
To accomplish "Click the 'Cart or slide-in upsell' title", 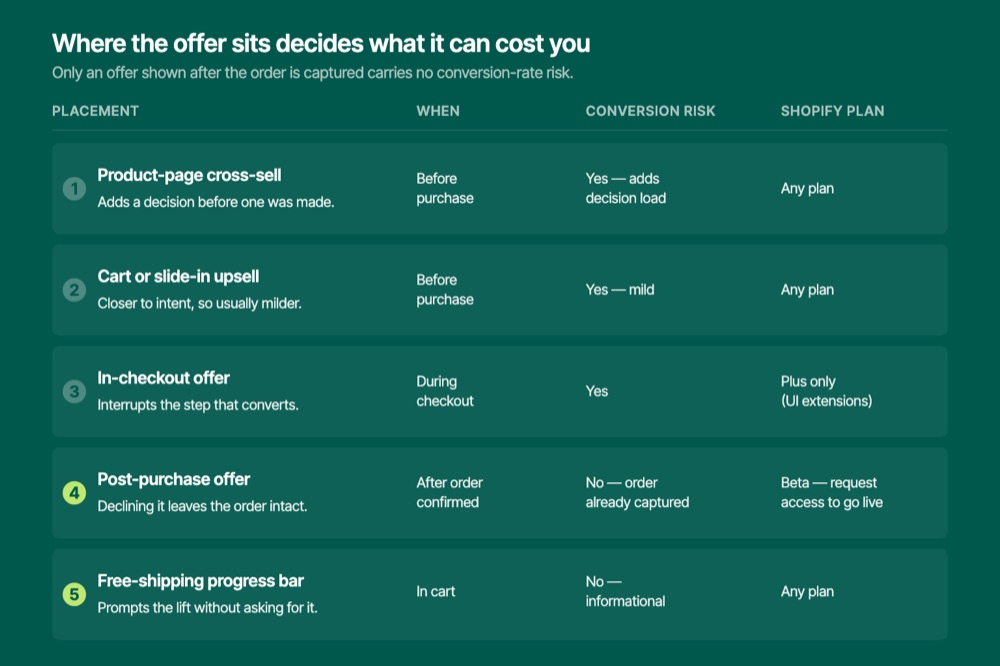I will point(179,277).
